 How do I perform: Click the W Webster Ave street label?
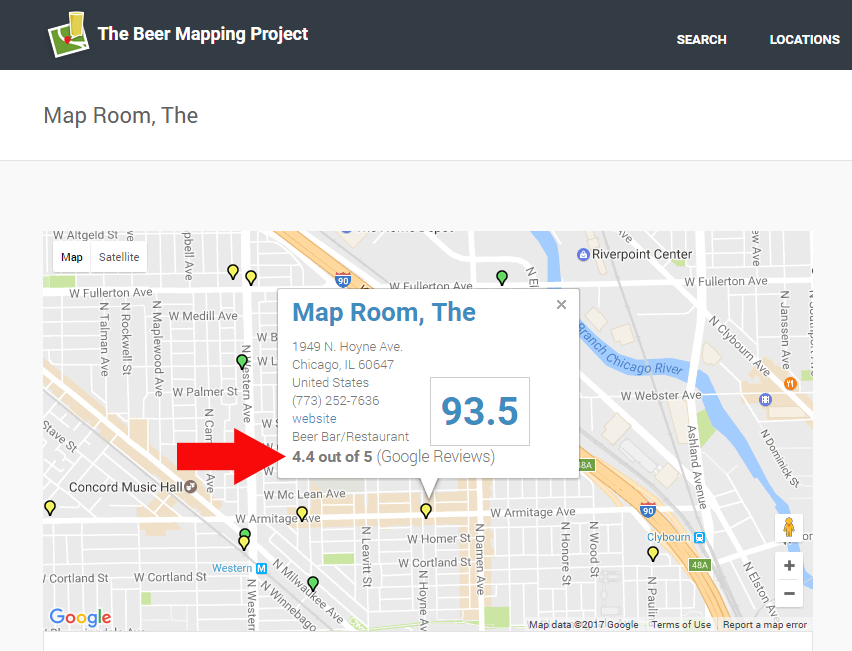(x=661, y=396)
